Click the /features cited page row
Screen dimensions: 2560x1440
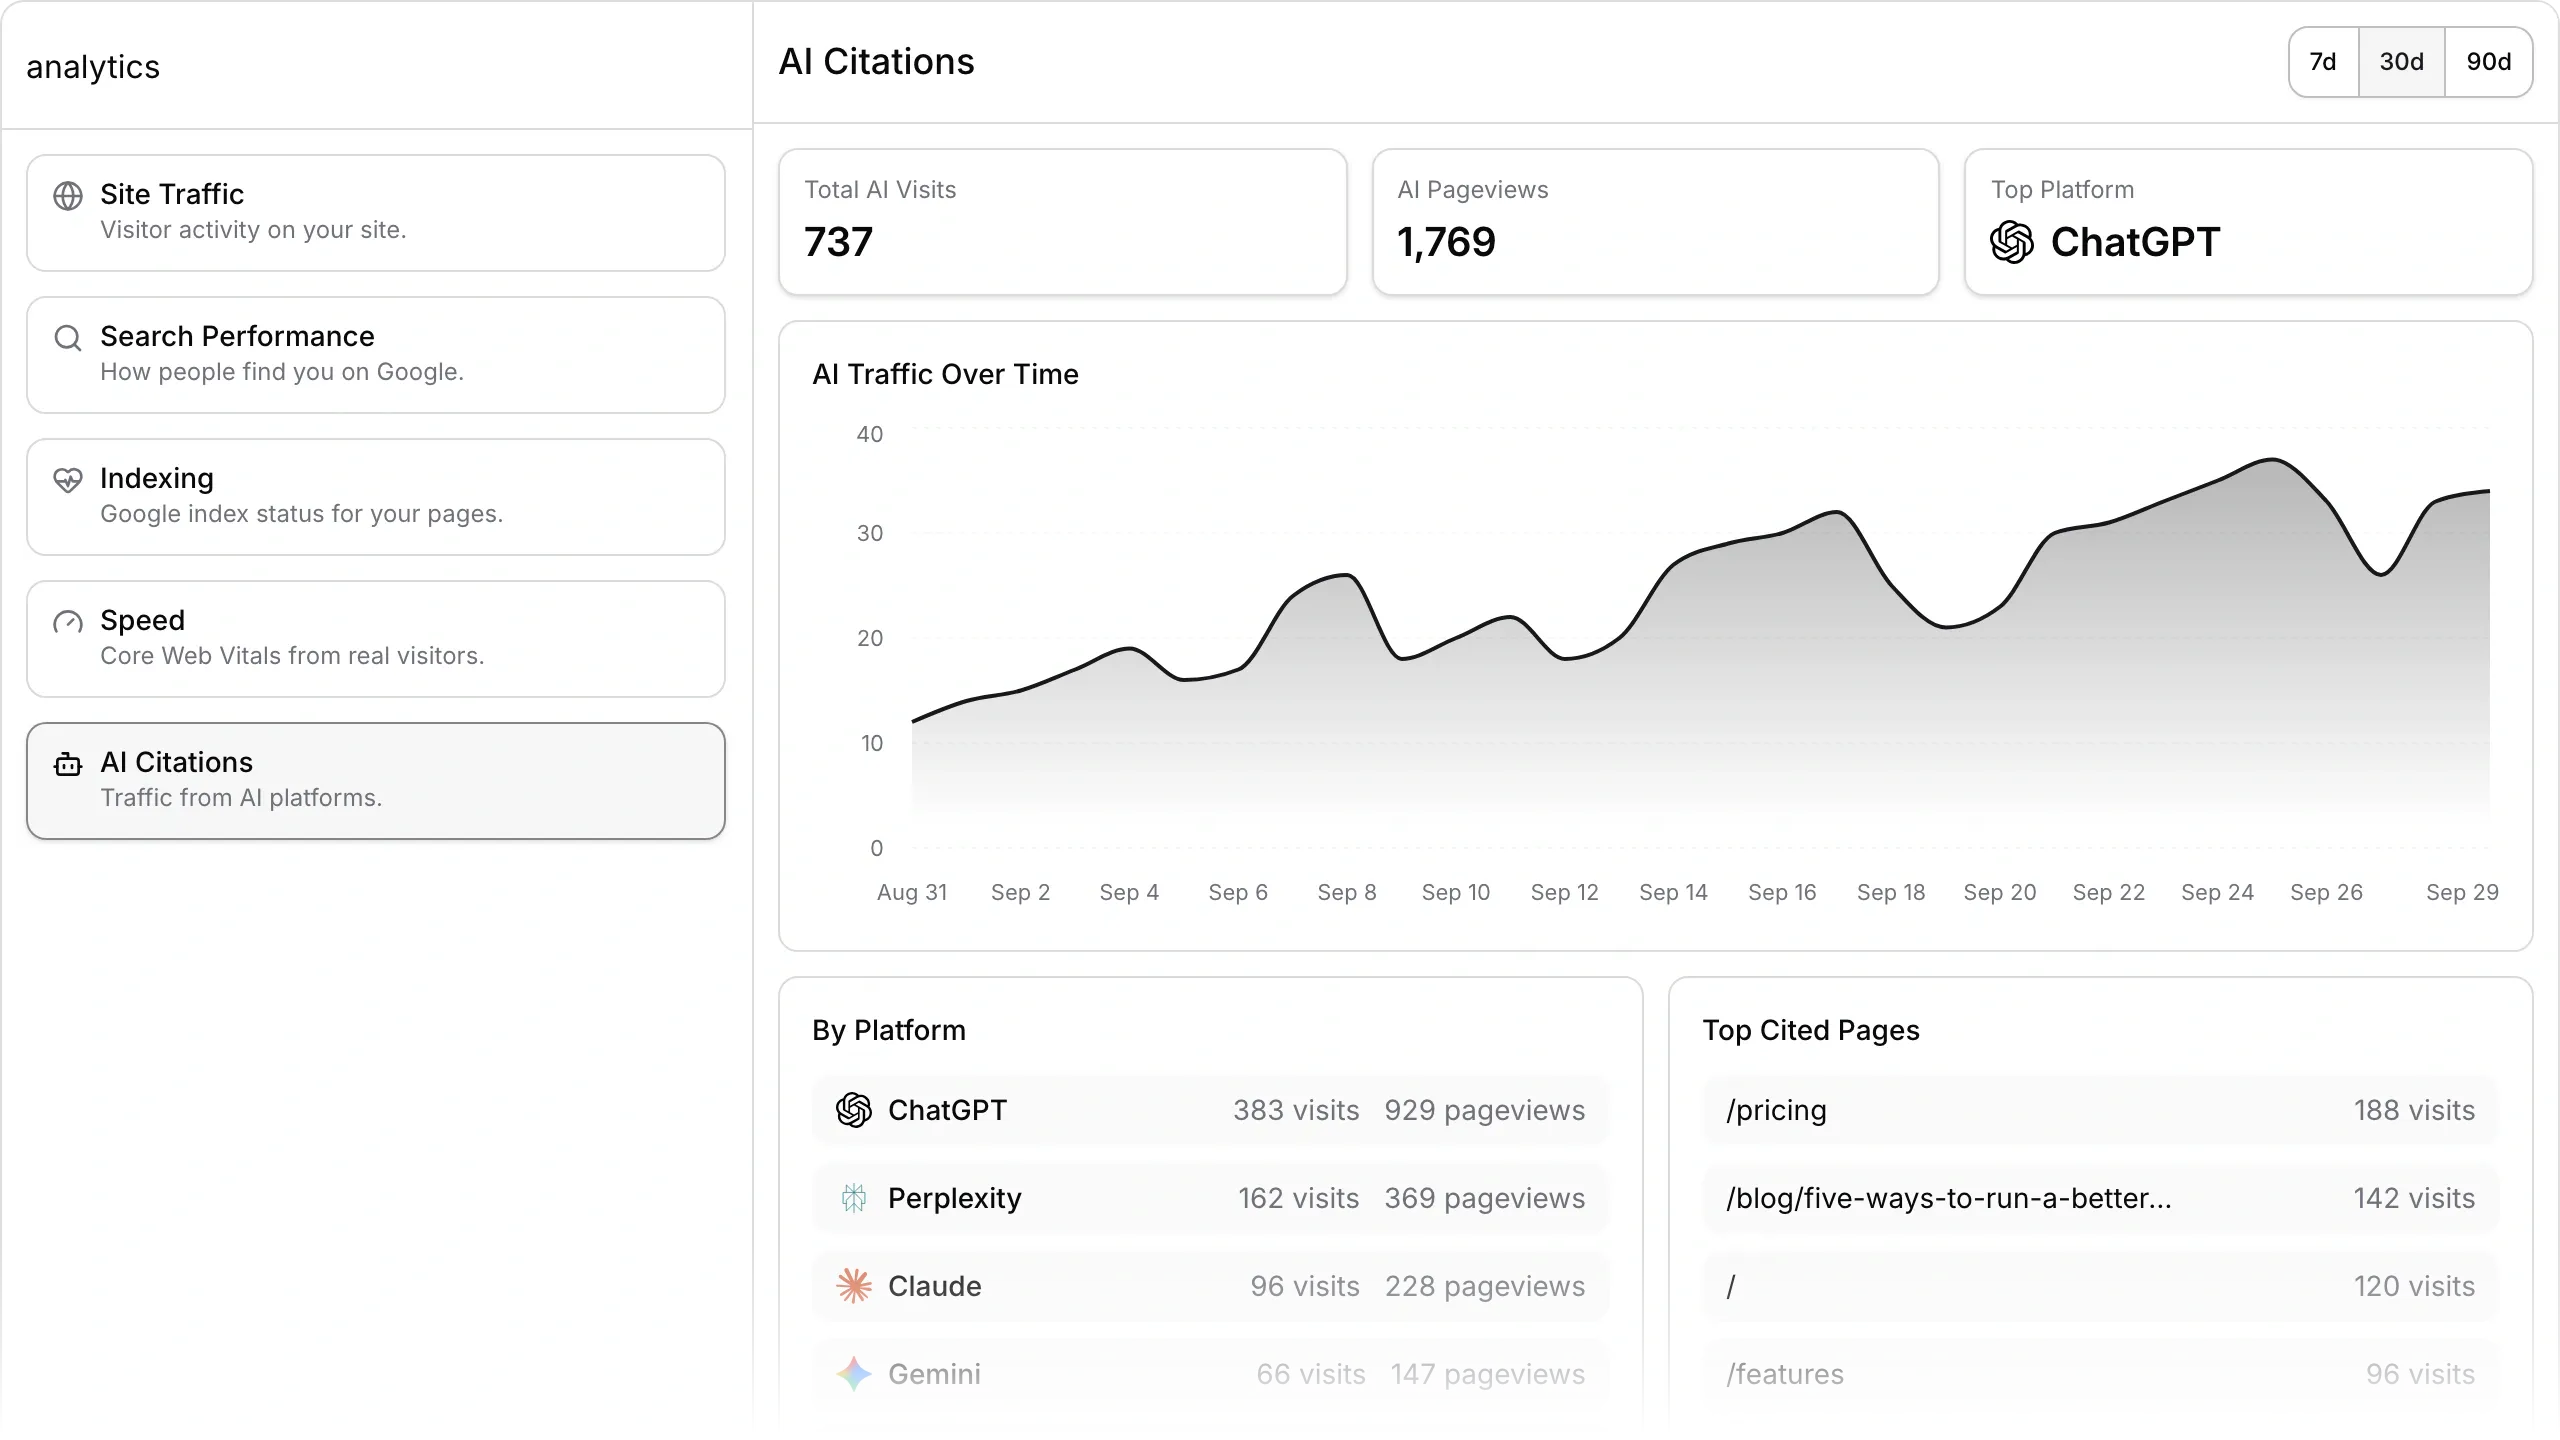tap(2101, 1374)
